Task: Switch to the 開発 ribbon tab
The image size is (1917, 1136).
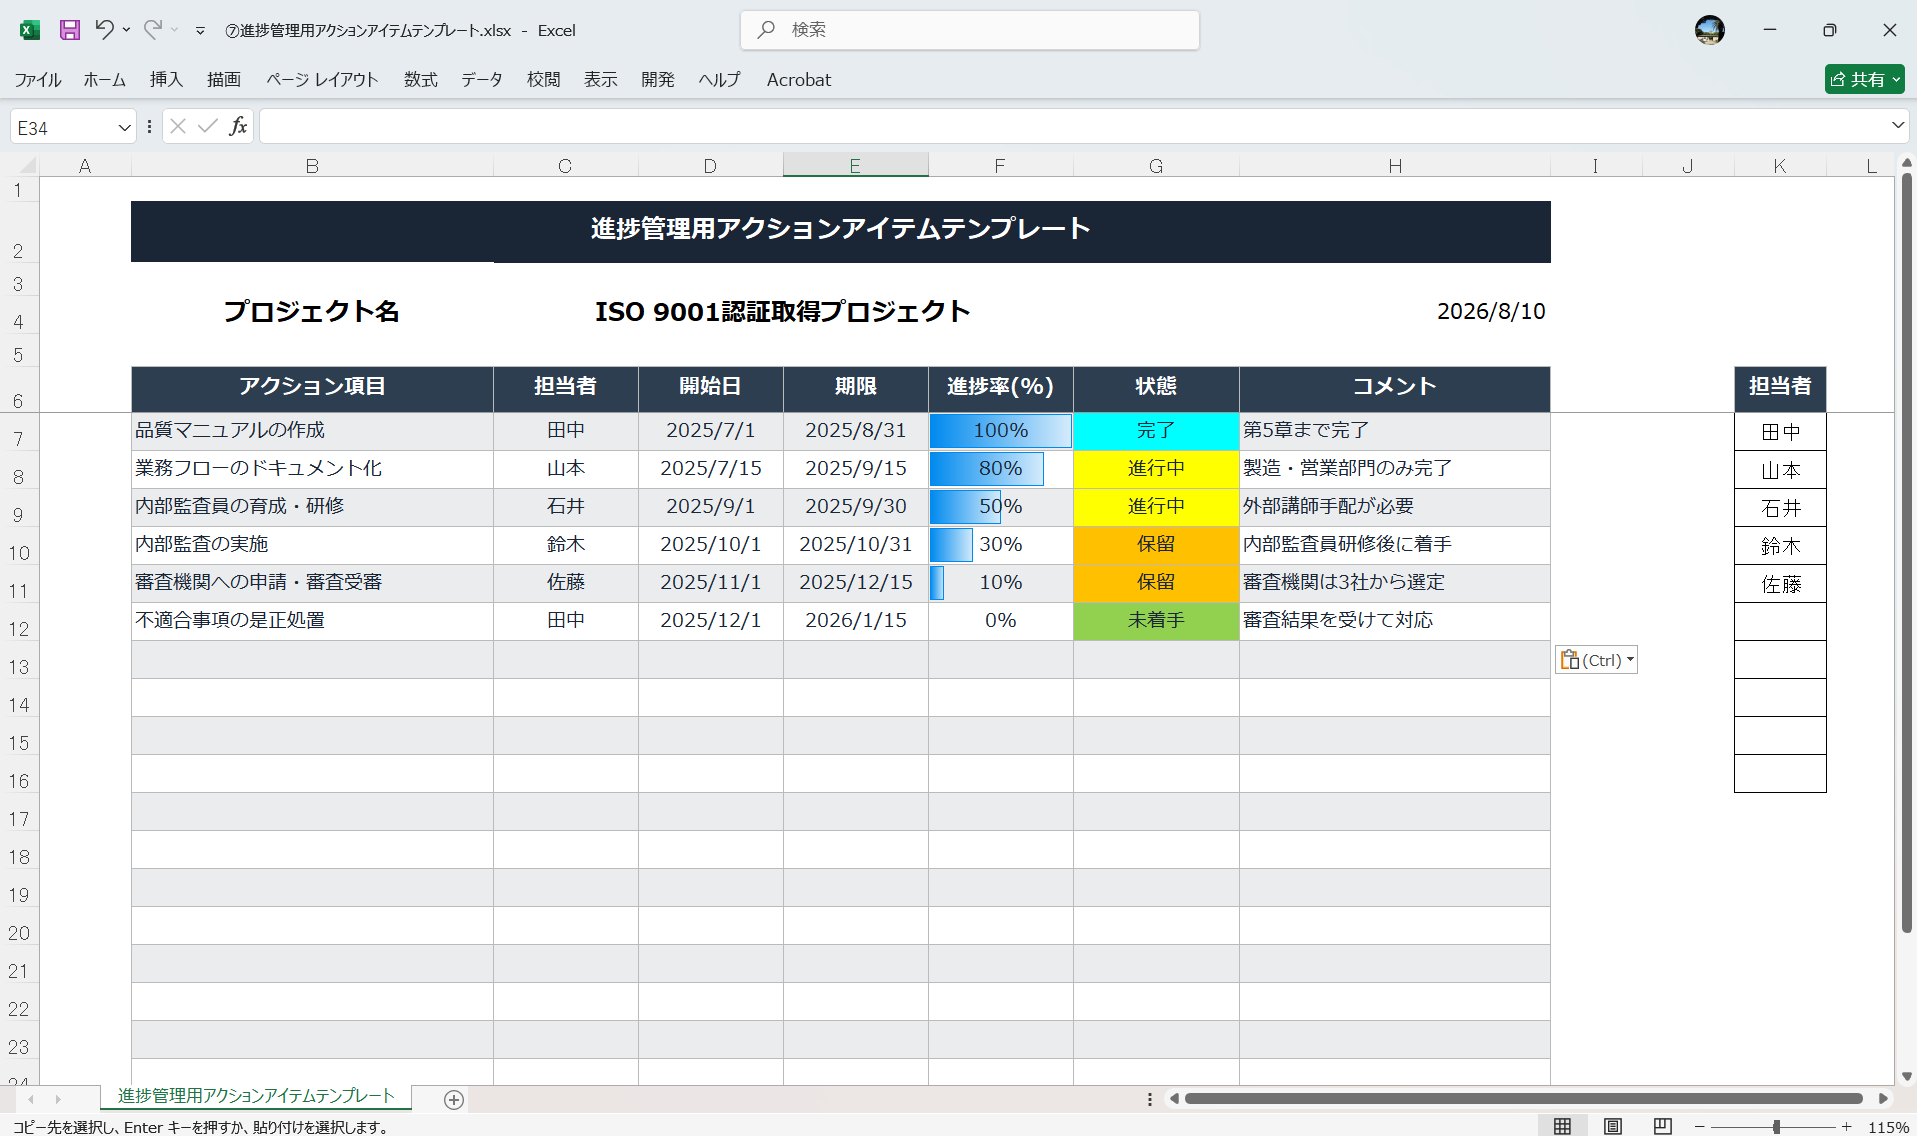Action: (658, 80)
